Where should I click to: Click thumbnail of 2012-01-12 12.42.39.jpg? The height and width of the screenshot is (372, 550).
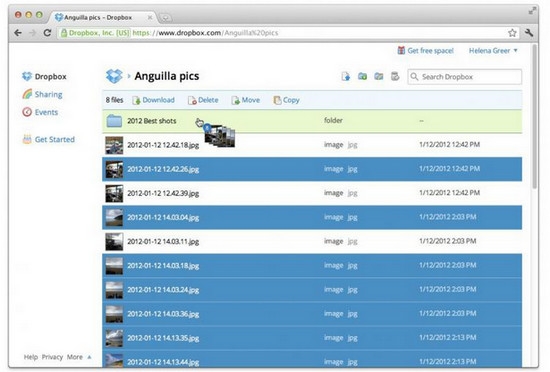click(x=114, y=194)
